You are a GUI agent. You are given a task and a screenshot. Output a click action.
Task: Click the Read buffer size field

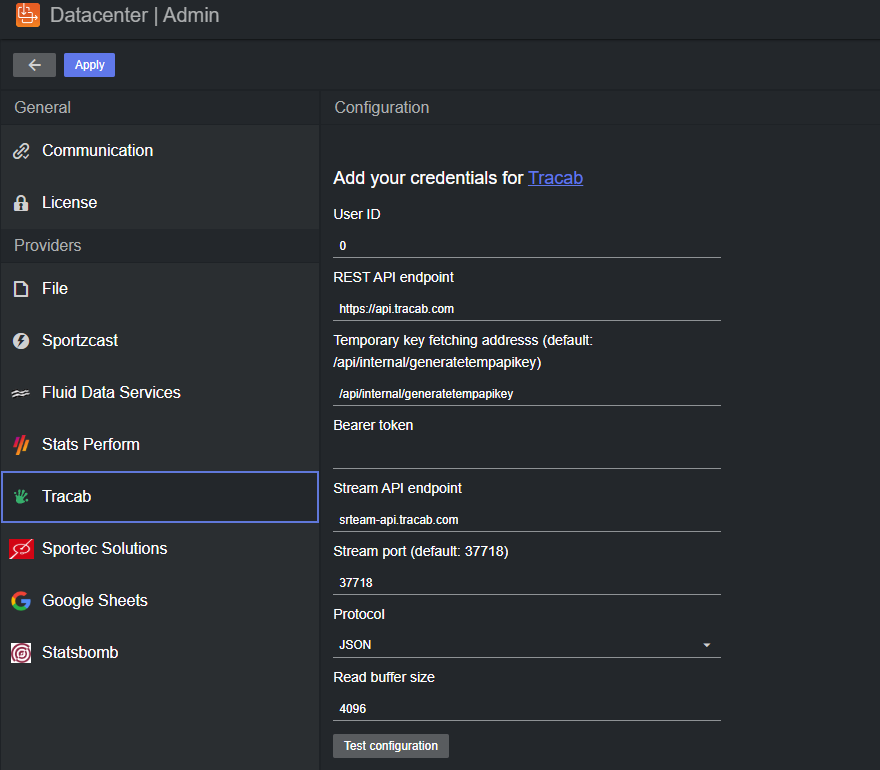(526, 708)
